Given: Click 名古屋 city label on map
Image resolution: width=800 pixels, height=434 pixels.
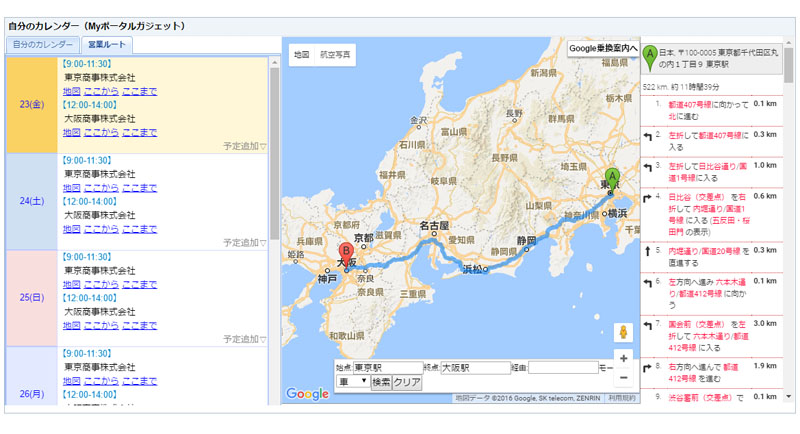Looking at the screenshot, I should click(x=434, y=225).
